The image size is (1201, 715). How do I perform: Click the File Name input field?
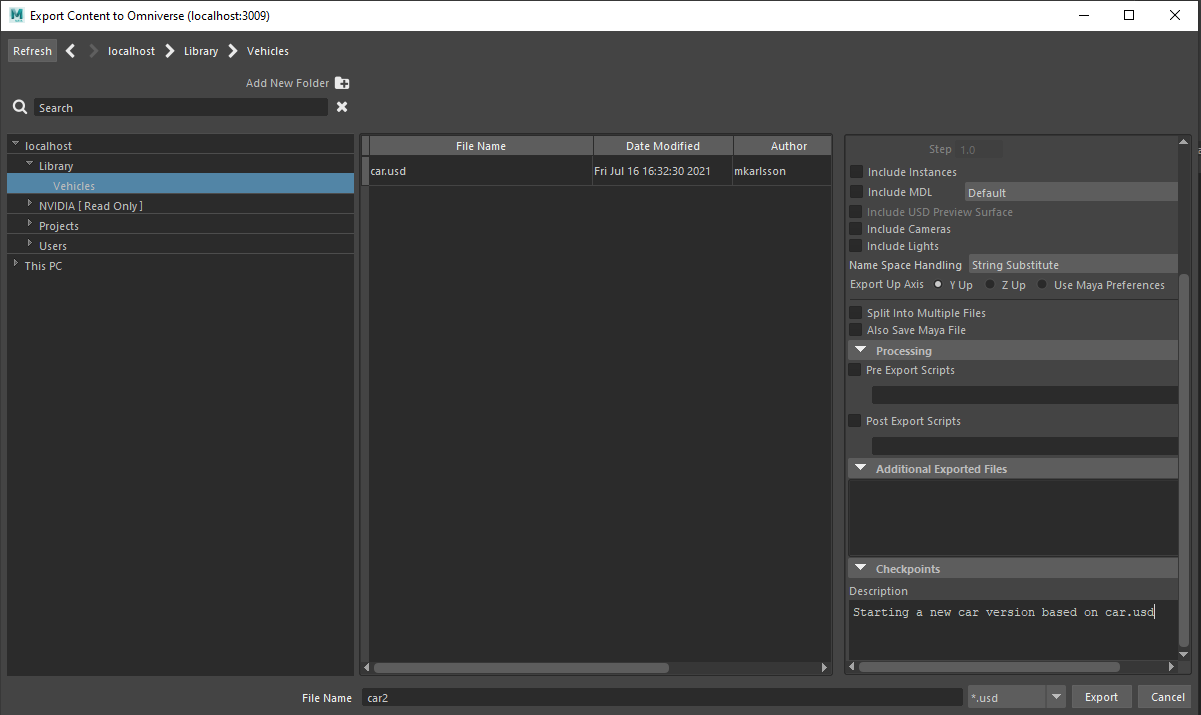(662, 697)
